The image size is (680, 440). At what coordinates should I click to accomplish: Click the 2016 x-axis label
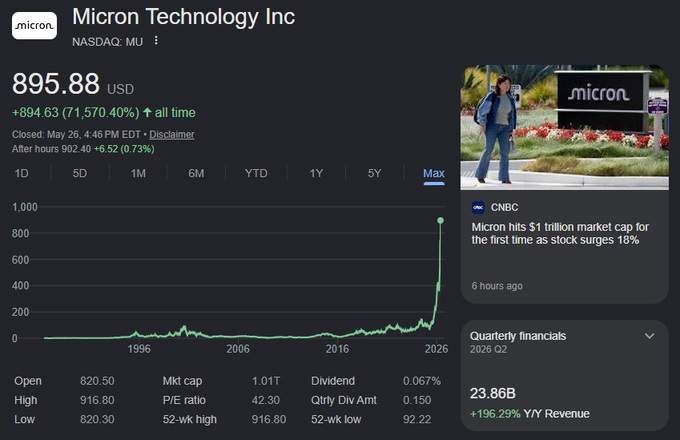pyautogui.click(x=337, y=349)
